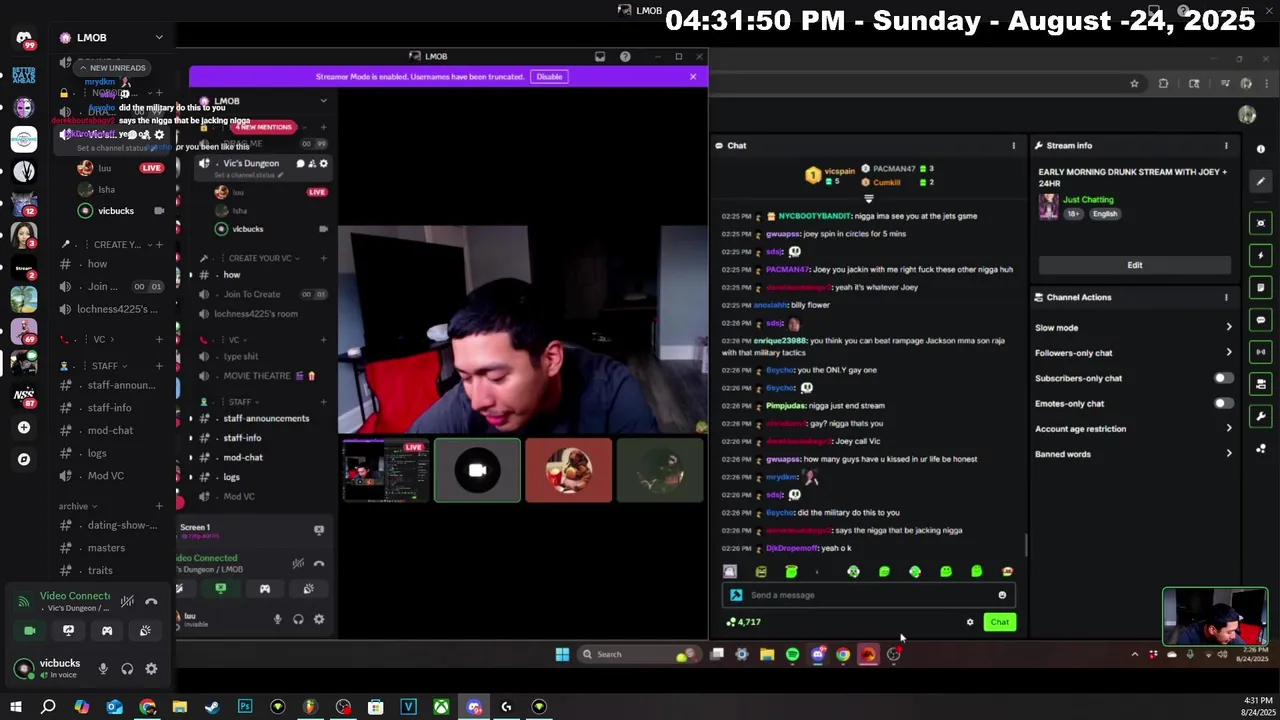Disable Streamer Mode in shared Discord window
1280x720 pixels.
(x=549, y=77)
